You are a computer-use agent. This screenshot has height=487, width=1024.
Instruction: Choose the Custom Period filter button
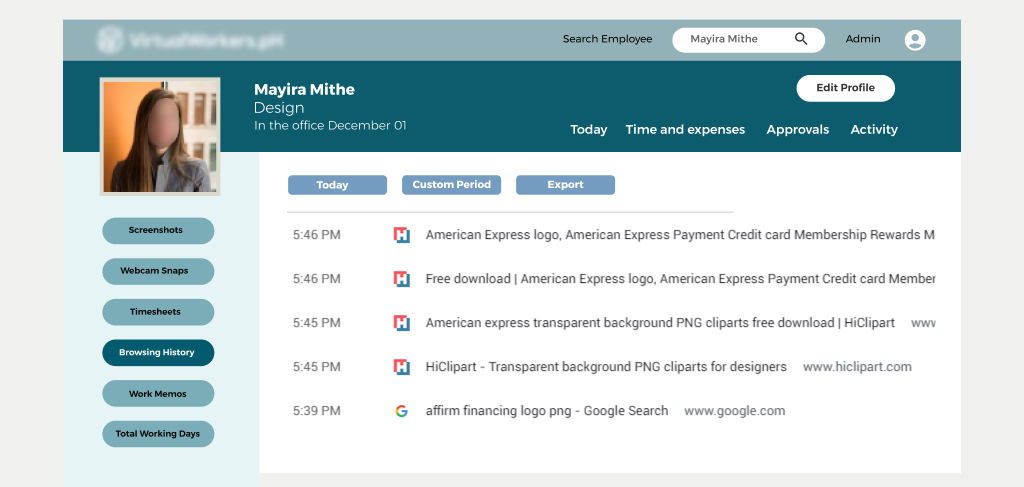pyautogui.click(x=451, y=185)
